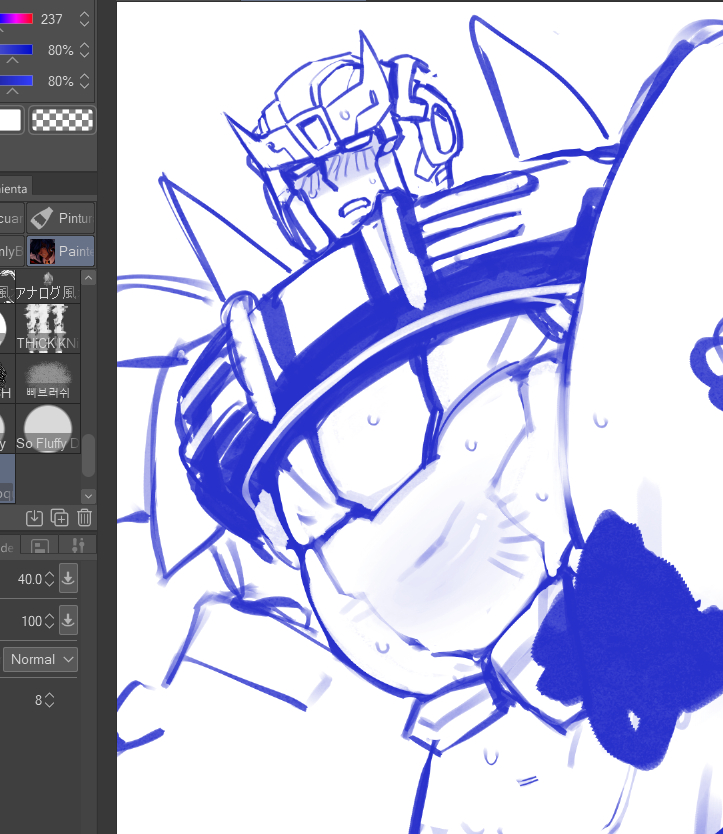Click the import sub tool icon
This screenshot has width=723, height=834.
(35, 517)
